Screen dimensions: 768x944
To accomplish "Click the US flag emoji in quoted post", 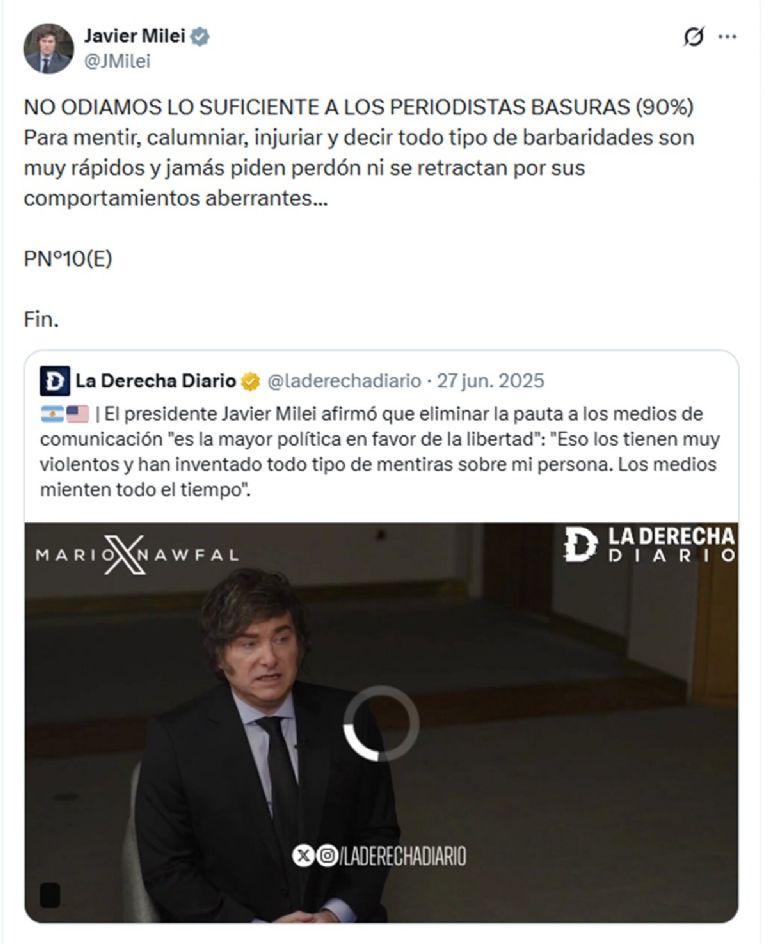I will tap(77, 414).
